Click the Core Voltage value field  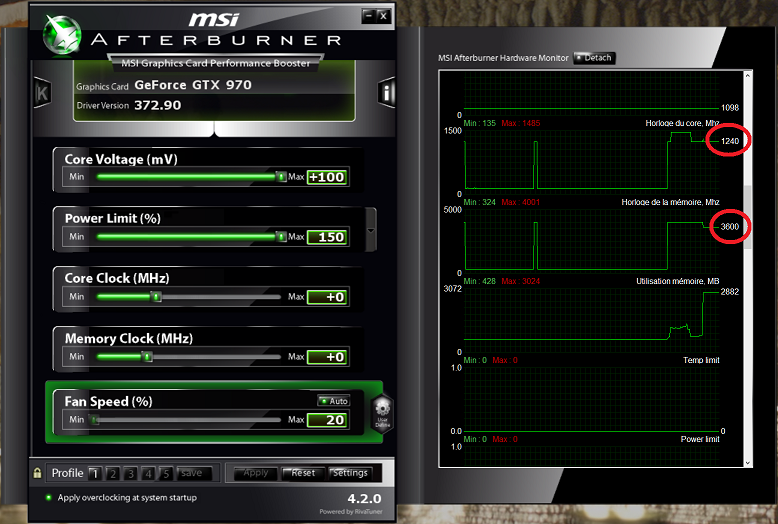(x=327, y=177)
